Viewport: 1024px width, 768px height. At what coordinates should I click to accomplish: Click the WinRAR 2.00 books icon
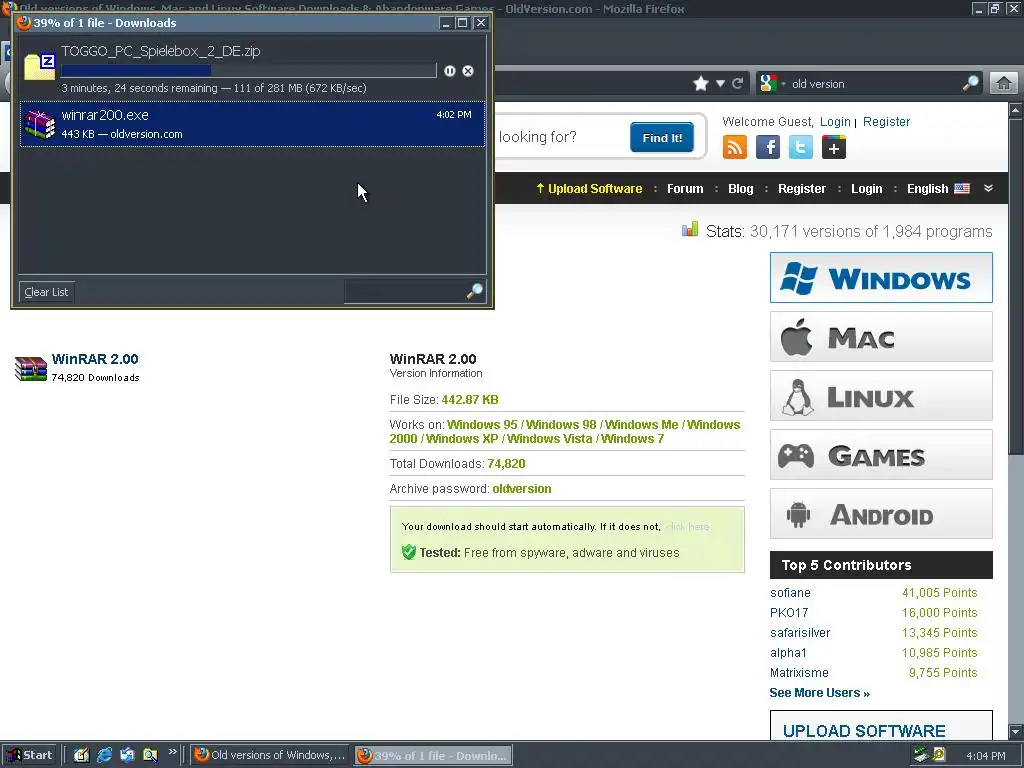(x=31, y=368)
